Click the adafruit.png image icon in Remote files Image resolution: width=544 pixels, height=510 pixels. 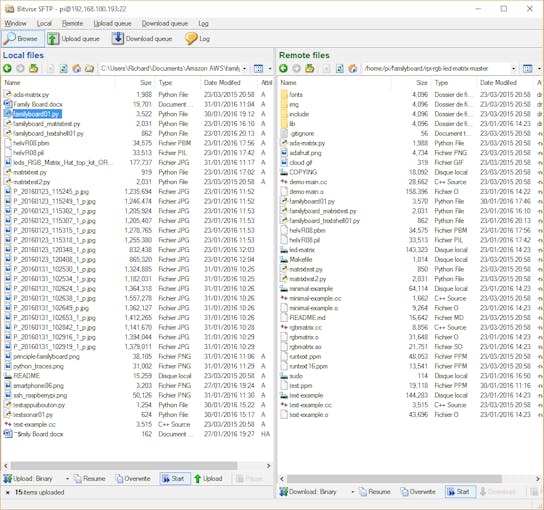click(x=284, y=153)
